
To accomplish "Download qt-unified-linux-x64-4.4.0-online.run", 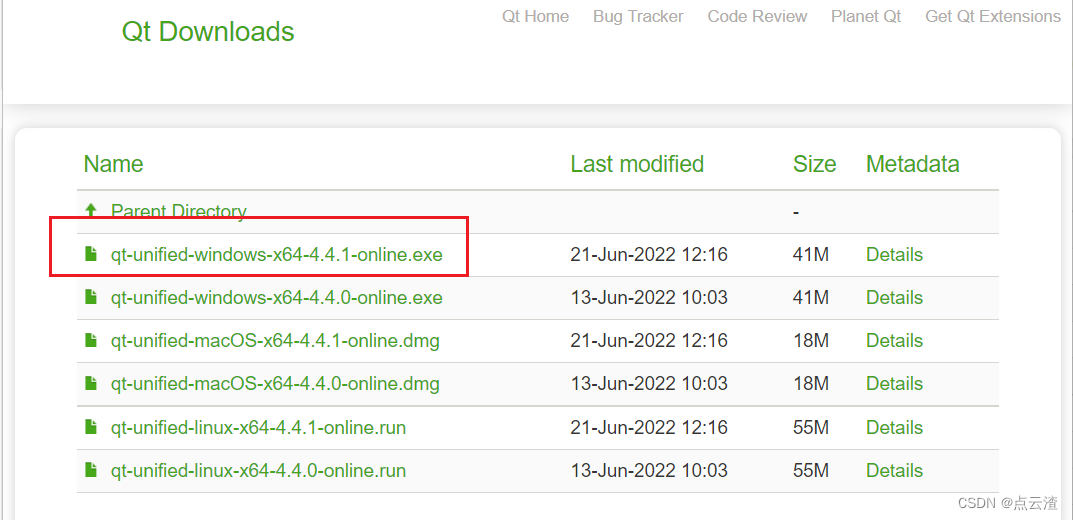I will [x=258, y=471].
